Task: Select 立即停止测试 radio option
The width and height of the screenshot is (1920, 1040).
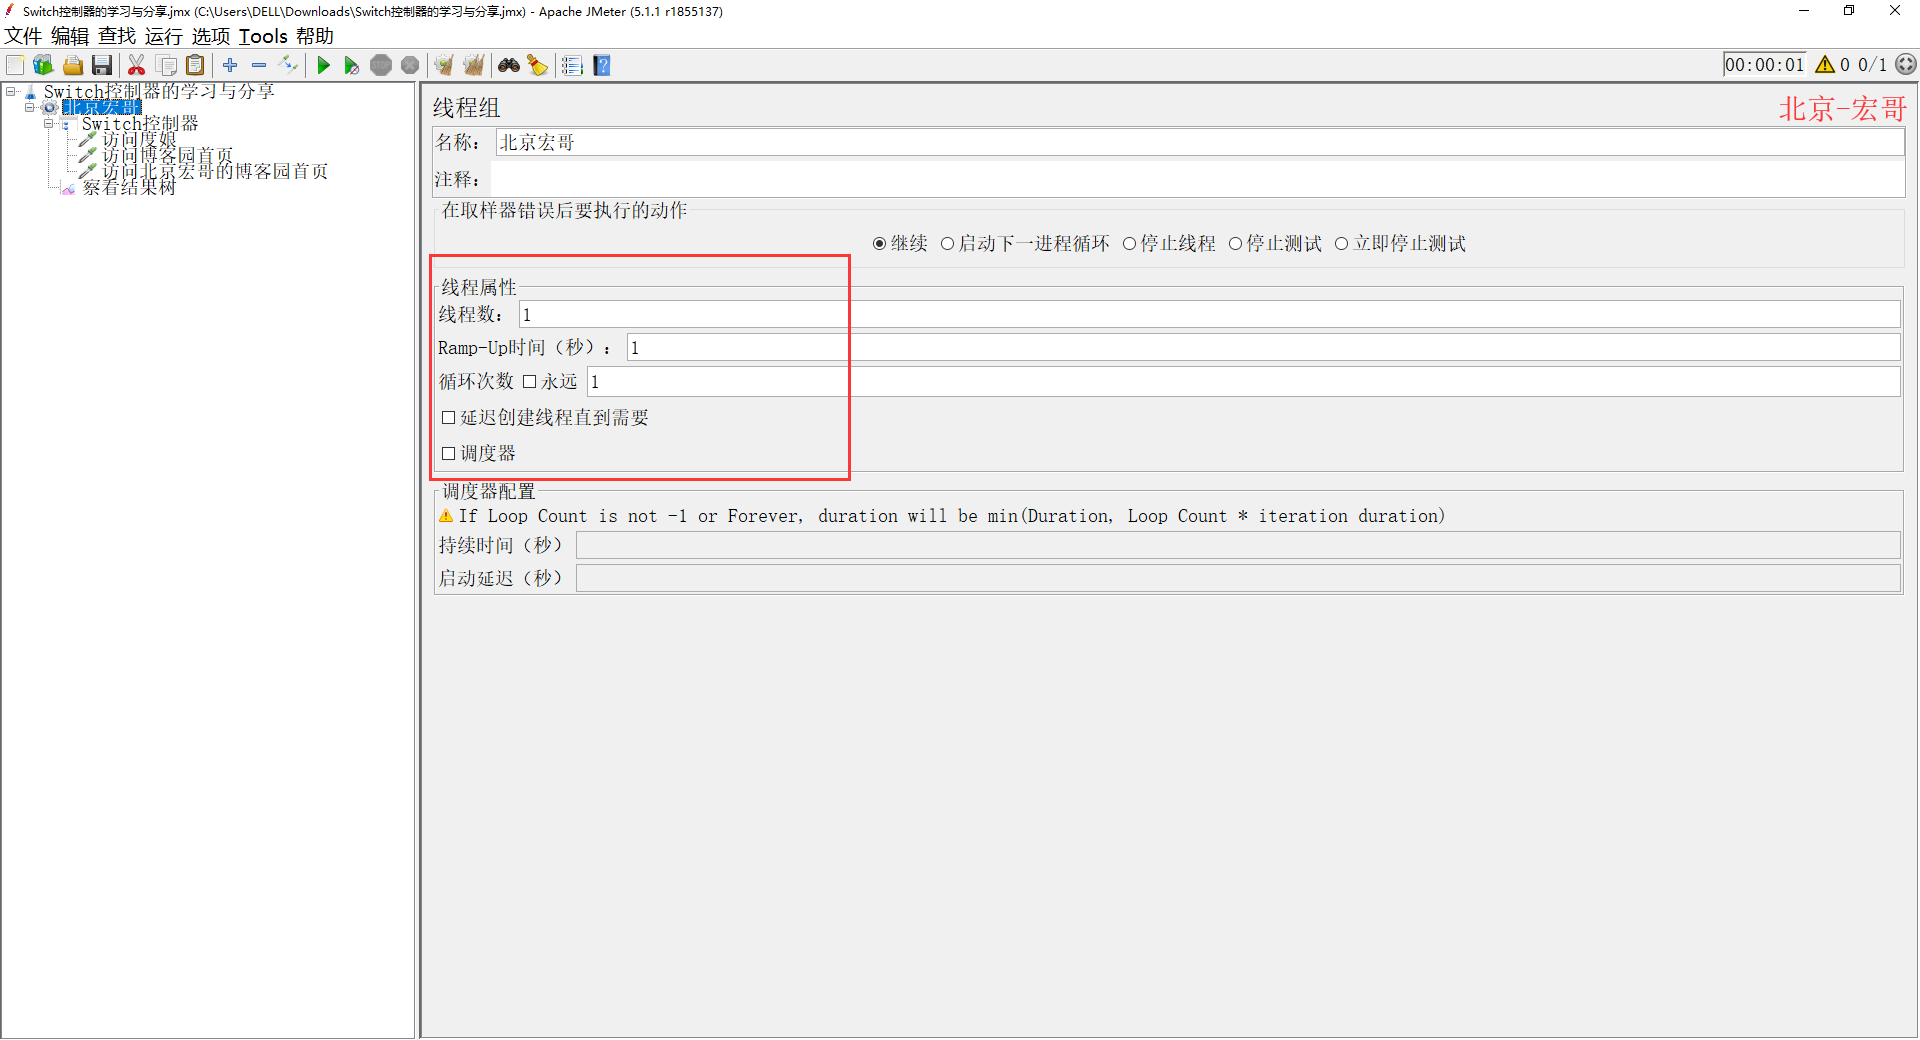Action: [1341, 244]
